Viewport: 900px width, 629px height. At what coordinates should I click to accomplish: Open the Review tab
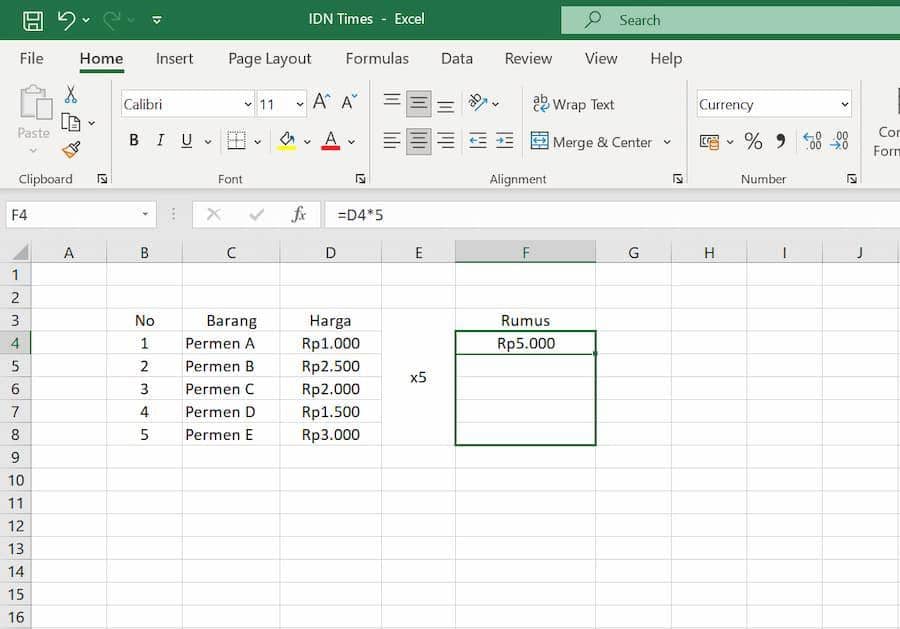coord(528,59)
